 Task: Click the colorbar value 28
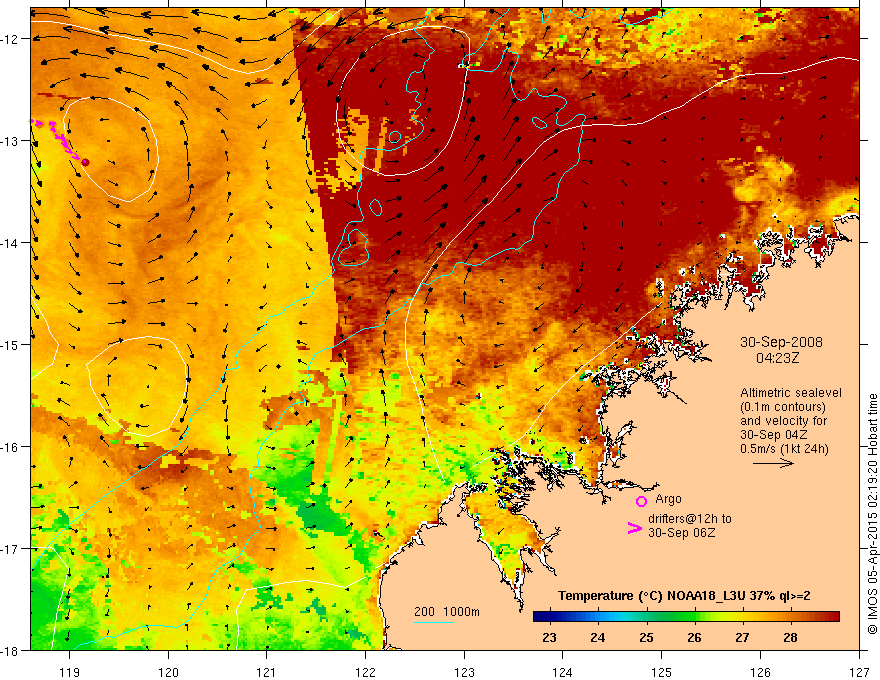tap(790, 637)
